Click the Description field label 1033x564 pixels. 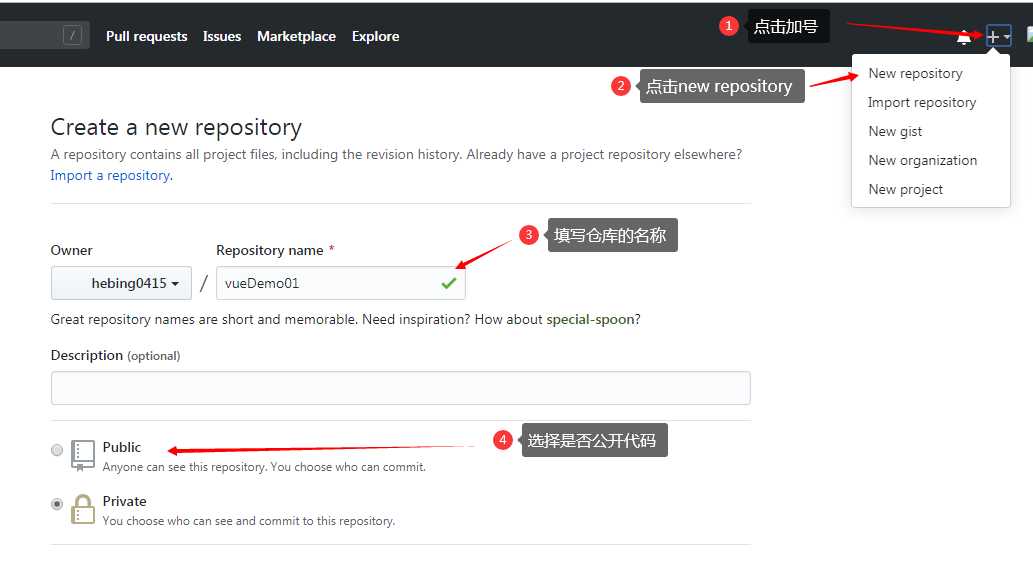coord(86,355)
